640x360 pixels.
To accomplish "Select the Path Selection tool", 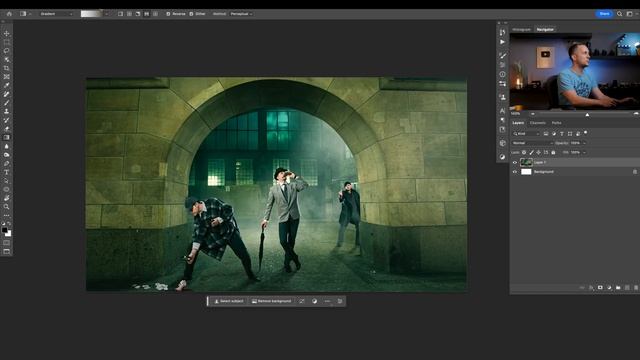I will tap(7, 181).
